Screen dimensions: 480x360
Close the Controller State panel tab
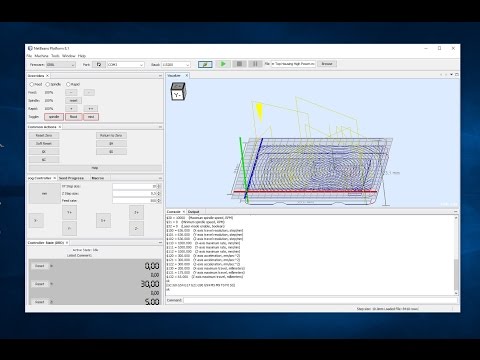67,243
